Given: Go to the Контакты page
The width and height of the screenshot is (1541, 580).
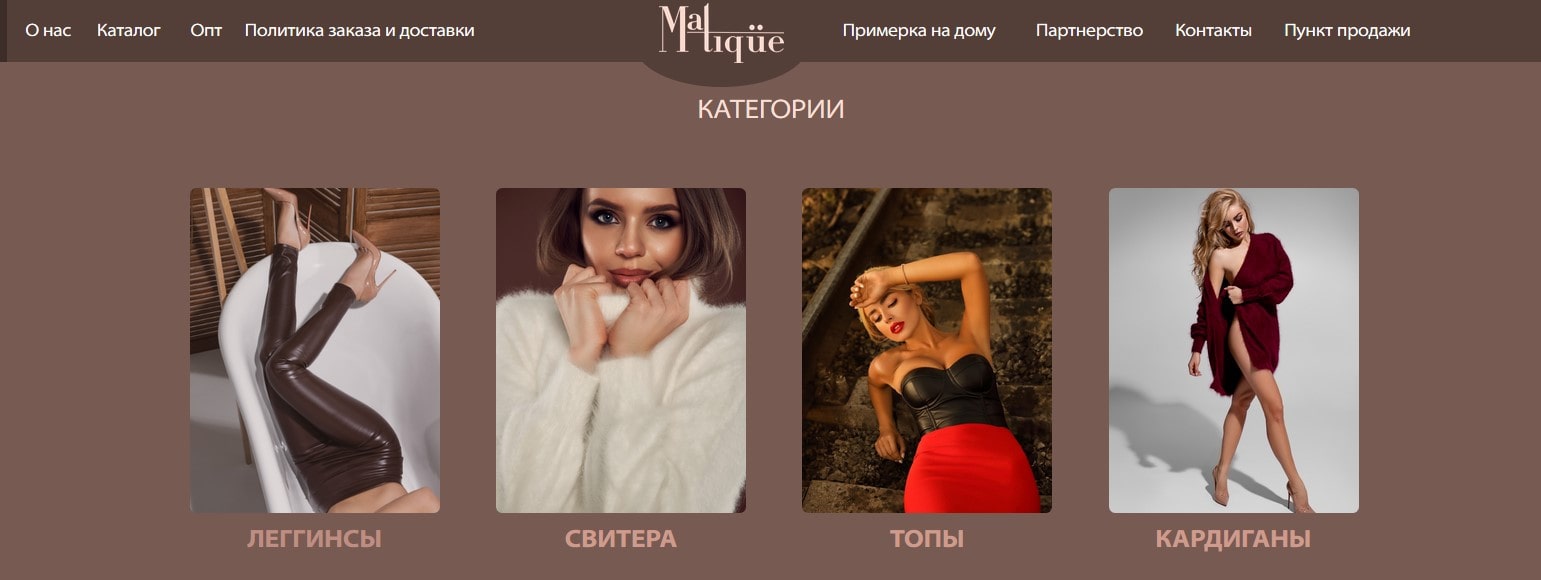Looking at the screenshot, I should (x=1213, y=30).
